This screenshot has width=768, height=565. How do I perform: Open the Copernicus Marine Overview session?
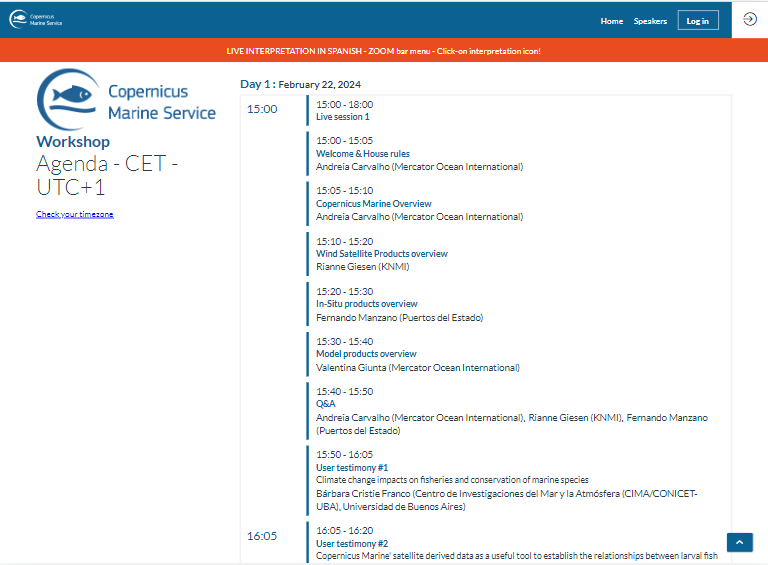[374, 204]
